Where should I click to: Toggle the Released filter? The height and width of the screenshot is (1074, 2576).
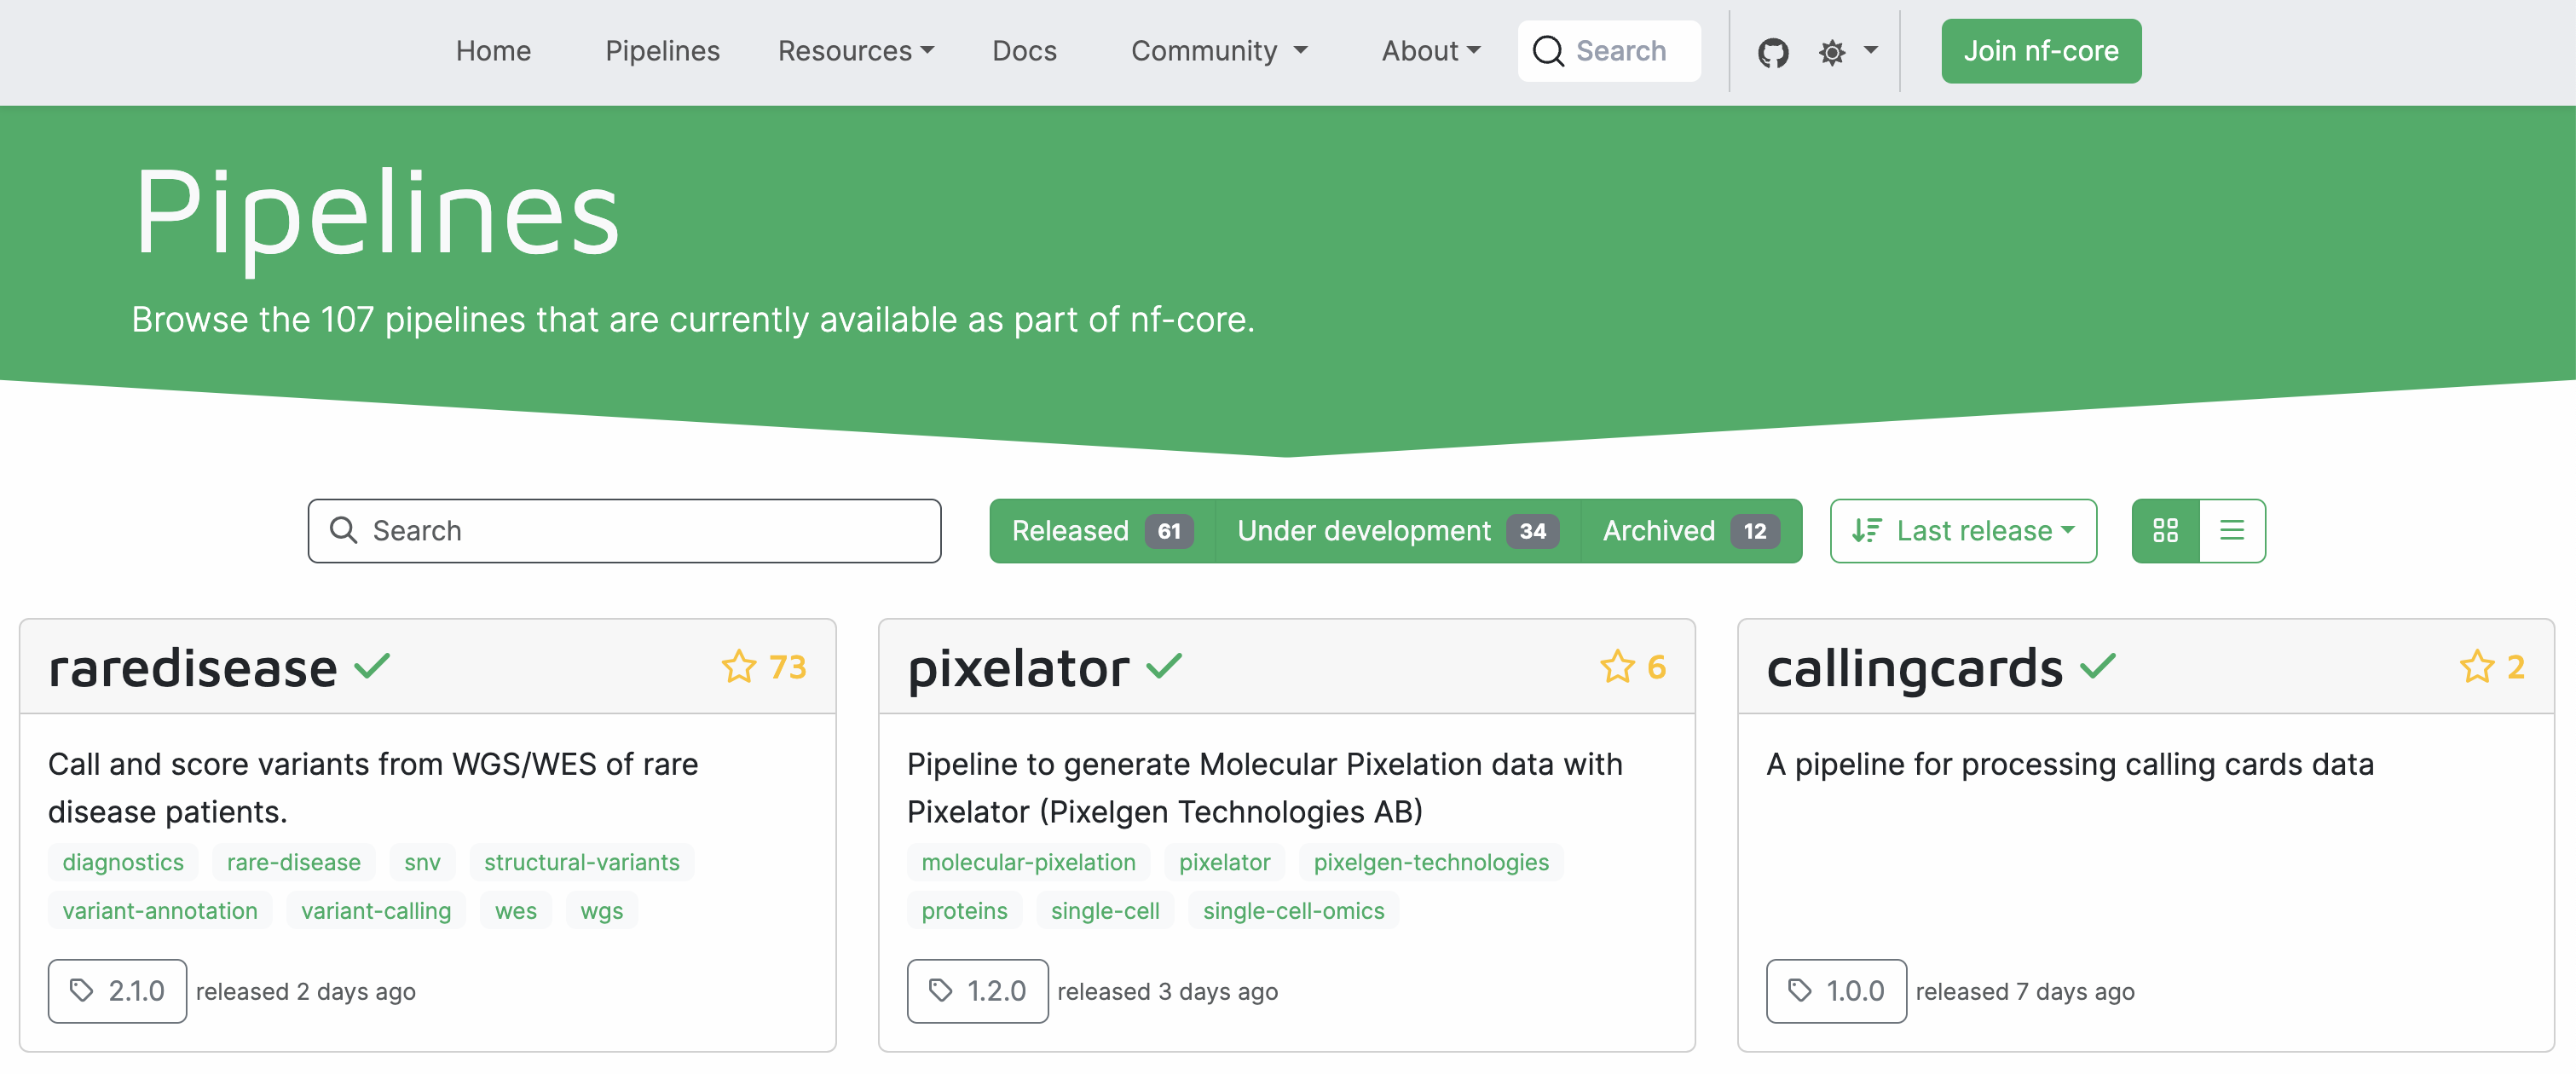click(x=1100, y=531)
